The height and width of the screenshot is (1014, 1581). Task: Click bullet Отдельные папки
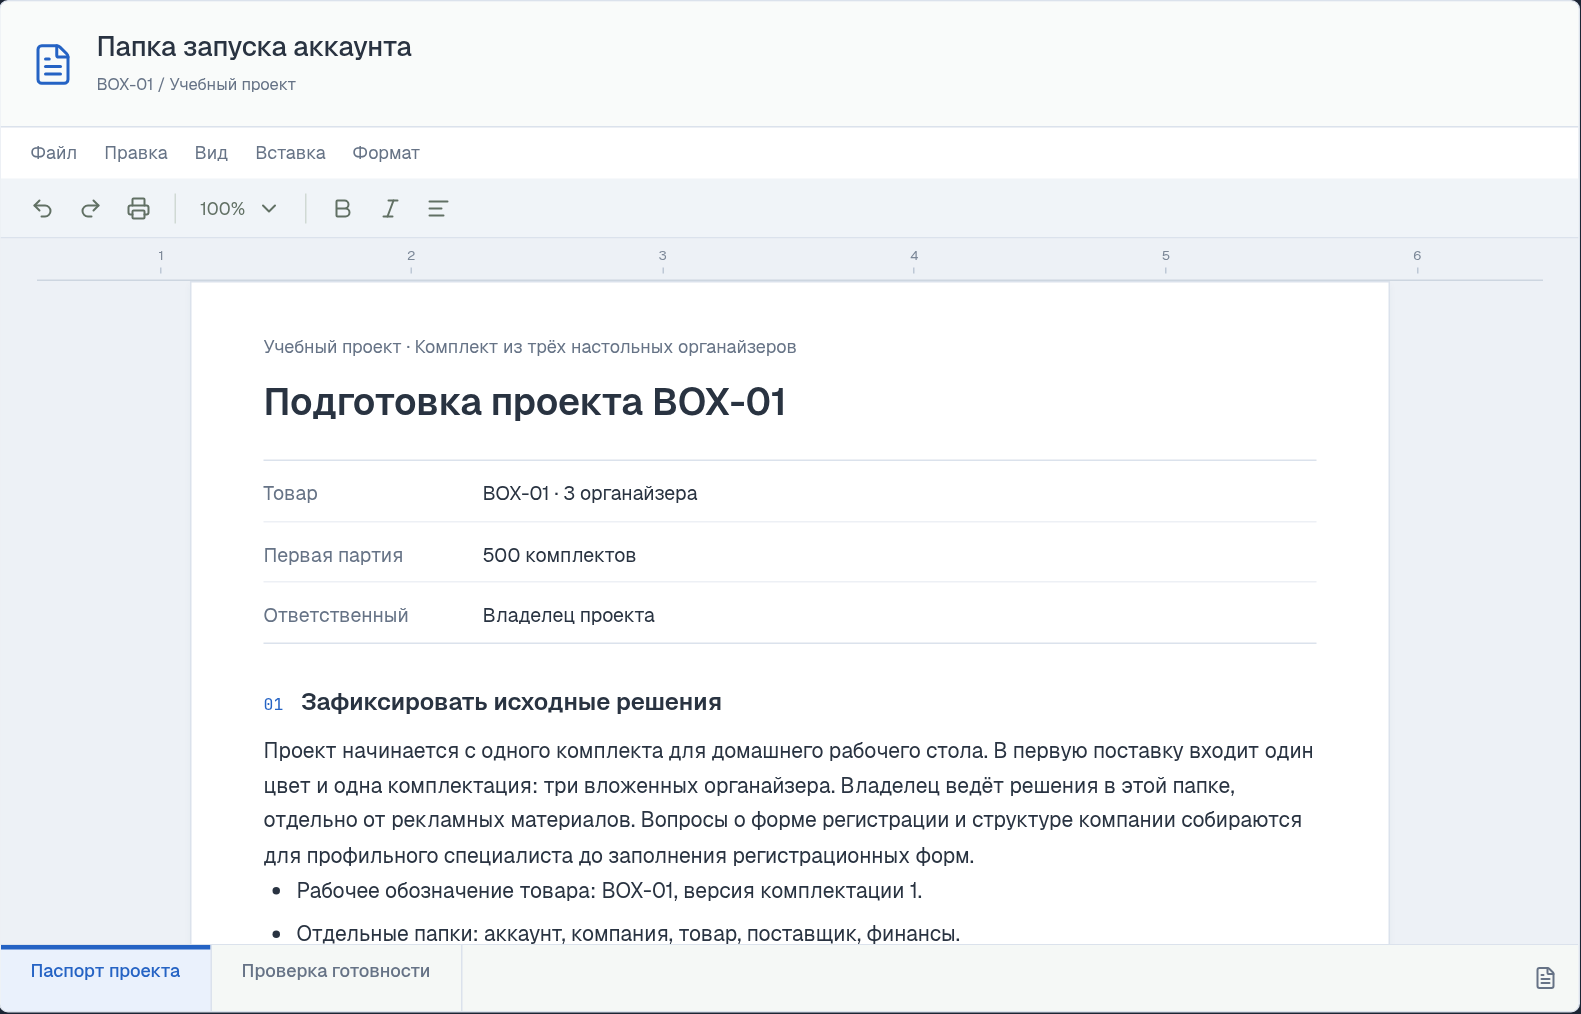tap(628, 933)
